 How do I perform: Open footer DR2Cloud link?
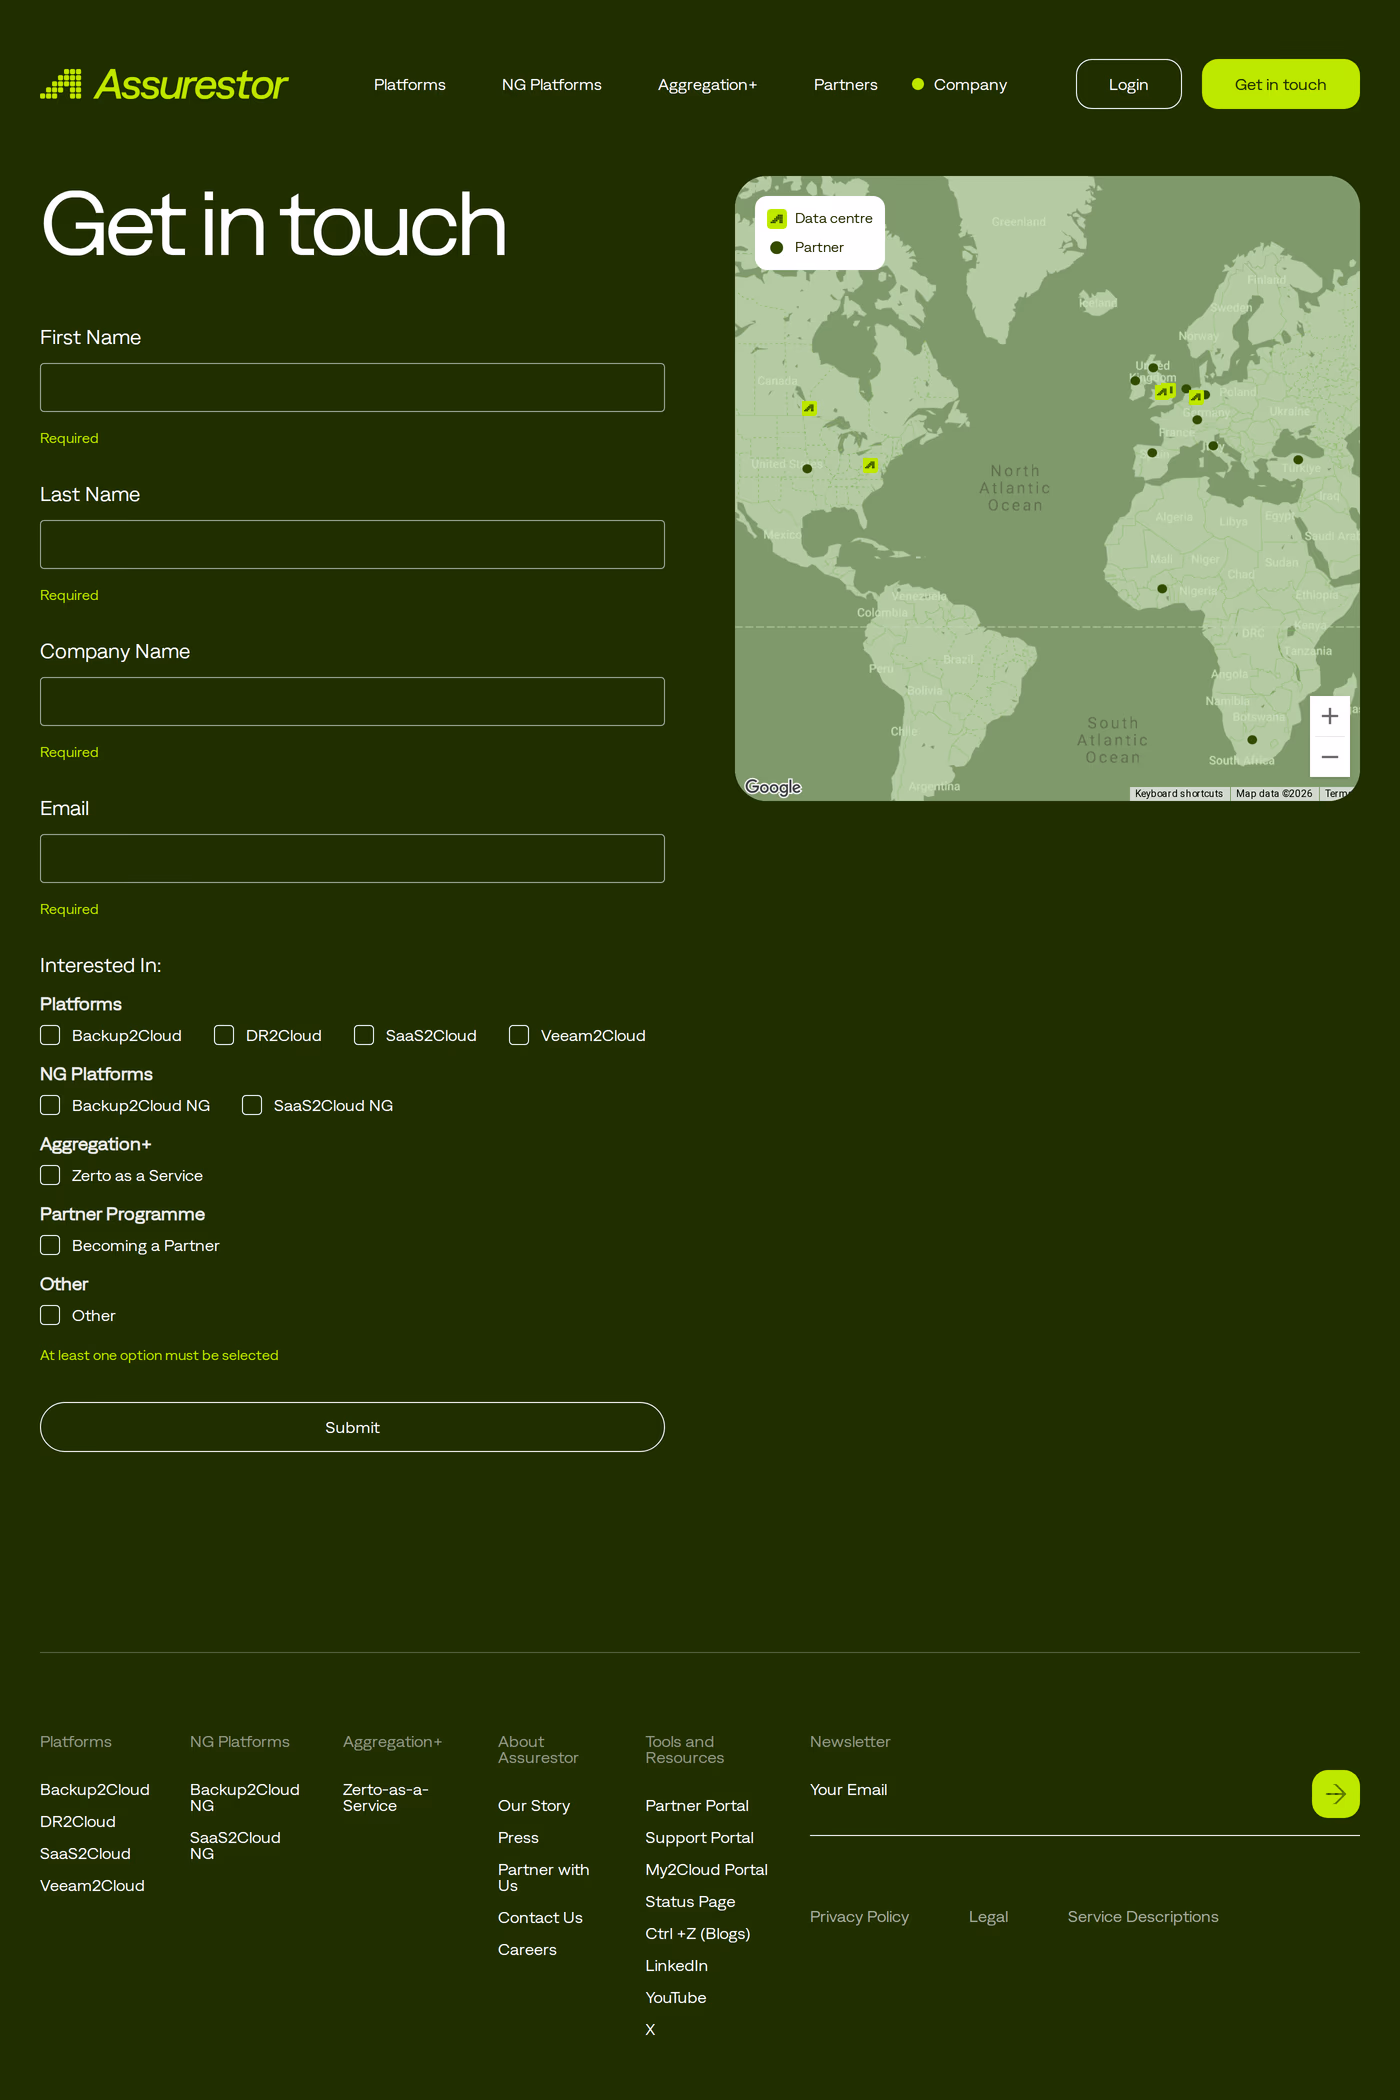78,1821
